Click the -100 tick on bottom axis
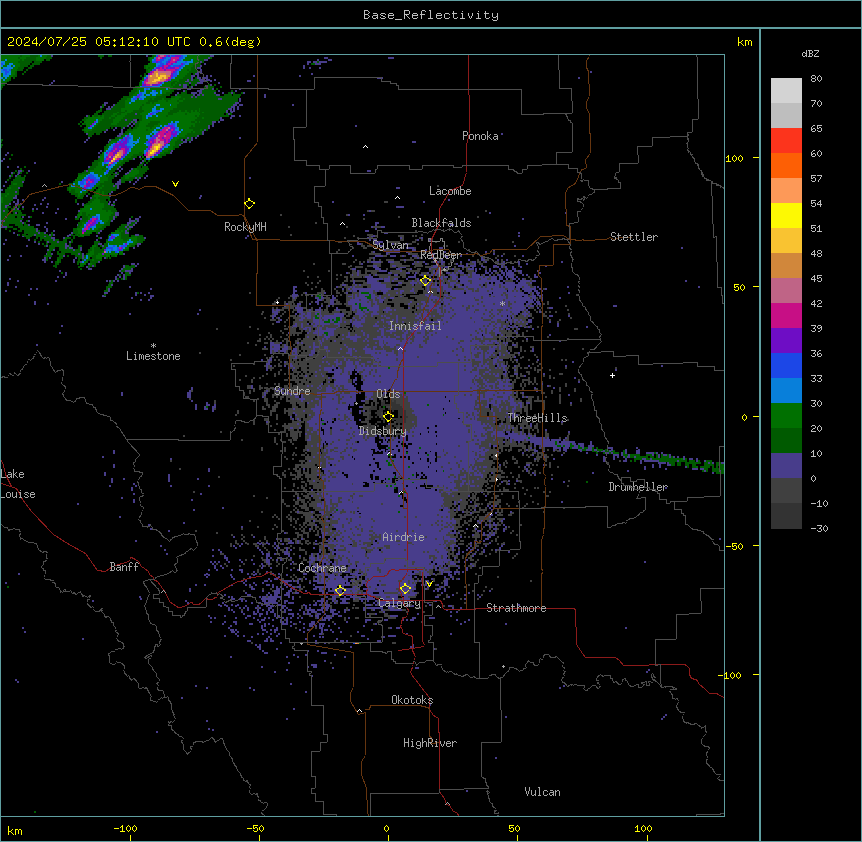 [125, 828]
